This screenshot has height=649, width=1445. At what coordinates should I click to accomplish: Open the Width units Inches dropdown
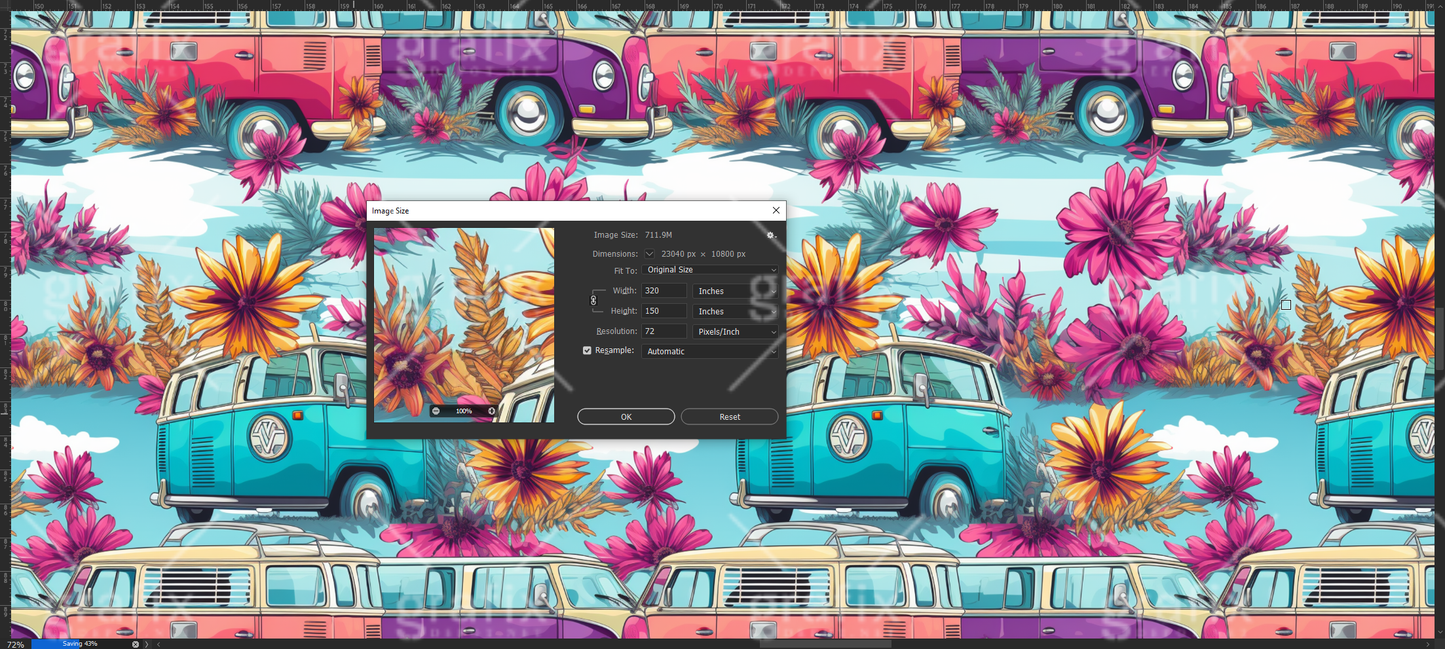pos(735,291)
